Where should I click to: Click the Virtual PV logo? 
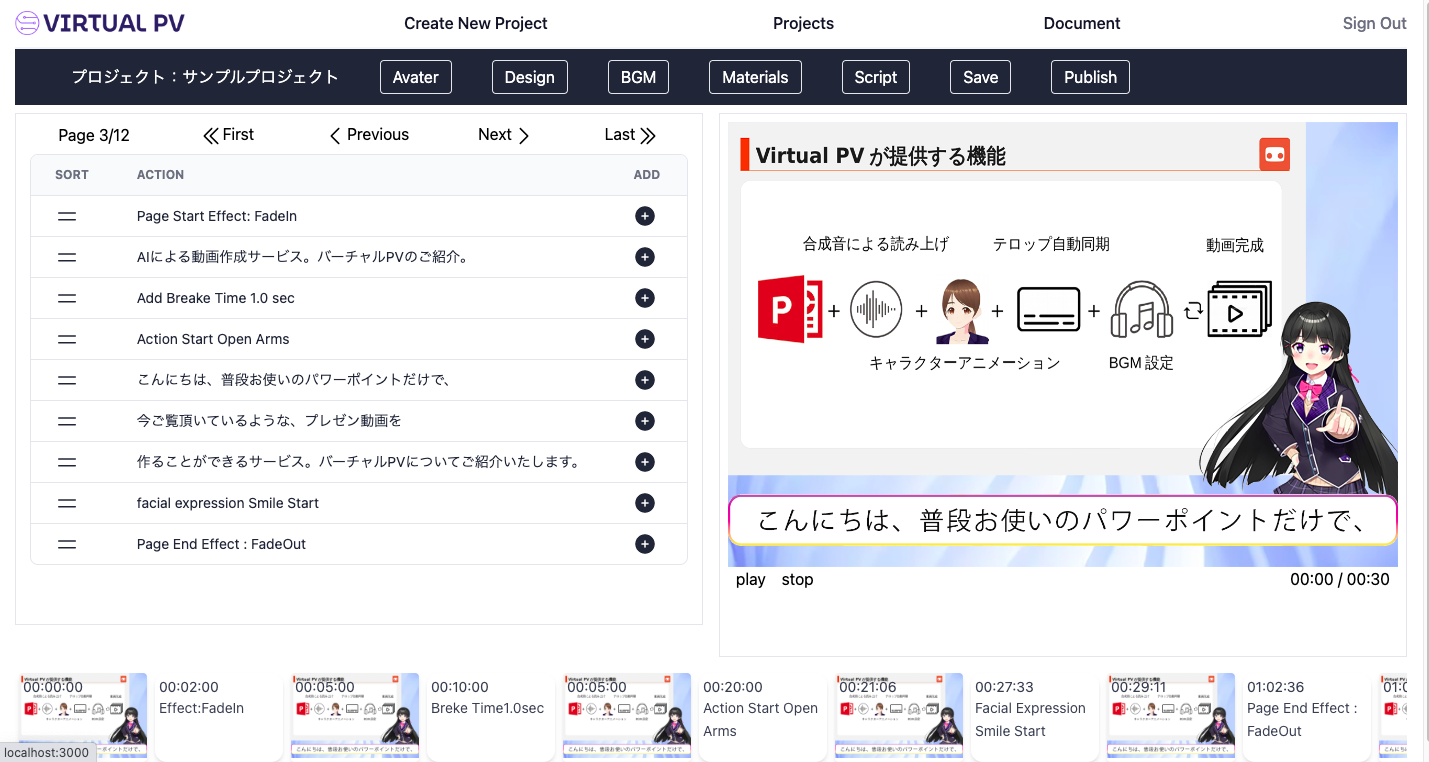(x=100, y=23)
